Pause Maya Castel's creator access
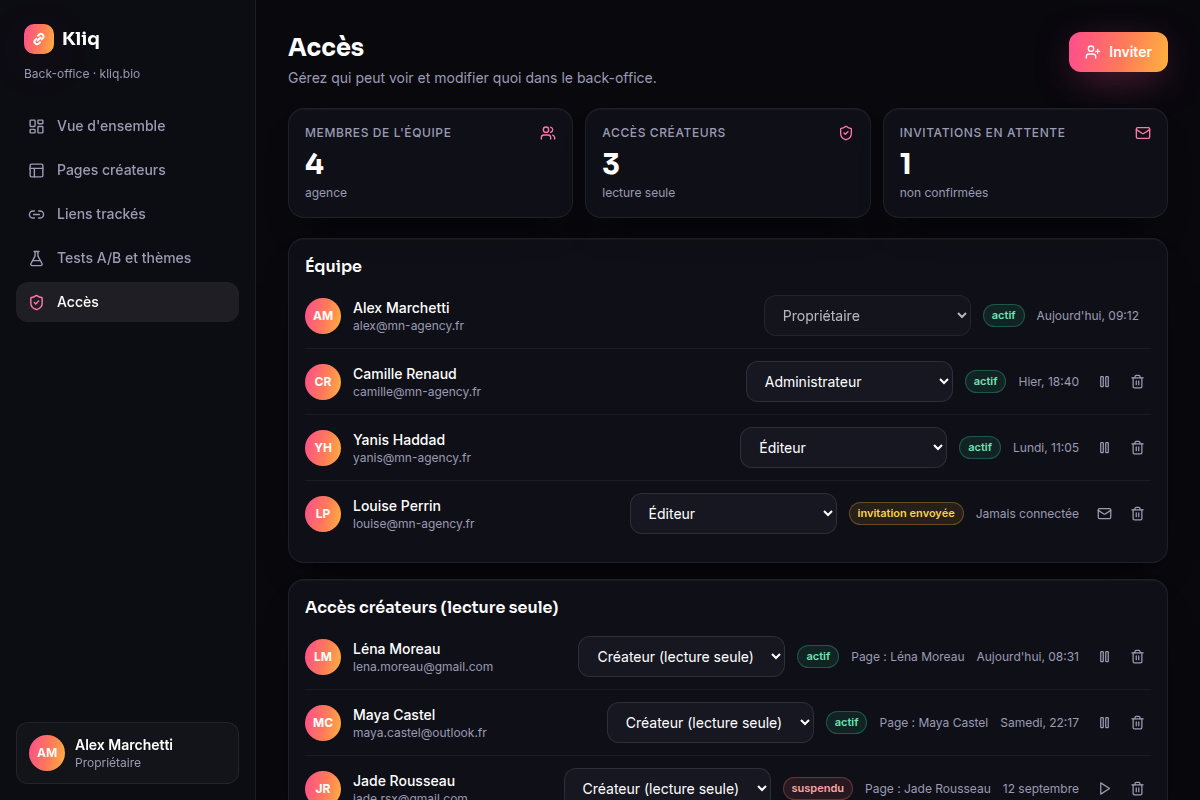 [x=1105, y=722]
